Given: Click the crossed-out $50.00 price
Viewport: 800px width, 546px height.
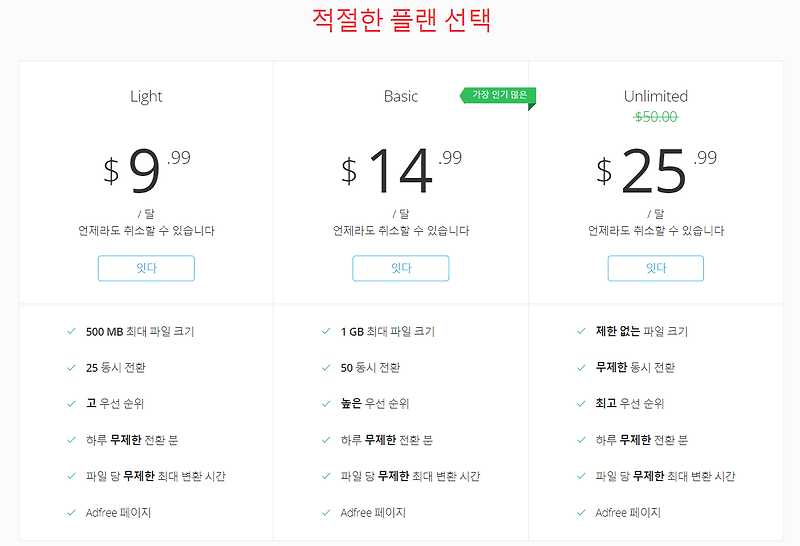Looking at the screenshot, I should pyautogui.click(x=656, y=117).
